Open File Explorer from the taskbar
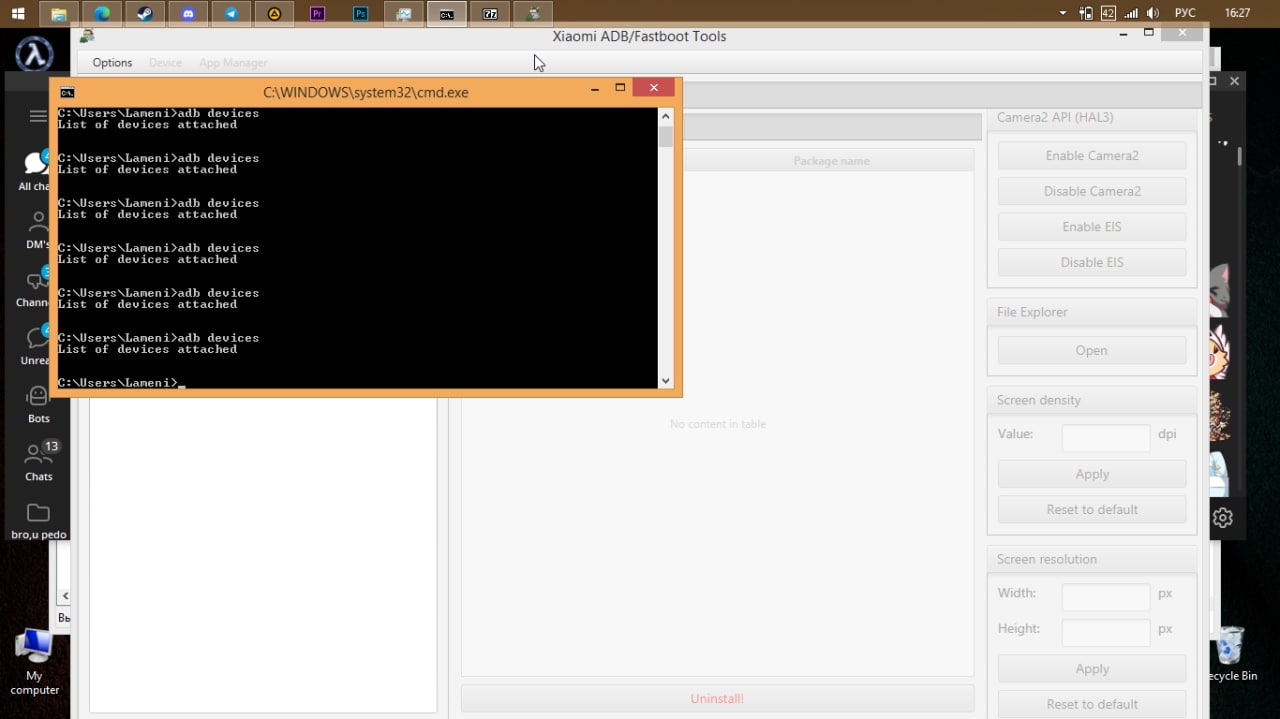1280x719 pixels. [x=59, y=14]
